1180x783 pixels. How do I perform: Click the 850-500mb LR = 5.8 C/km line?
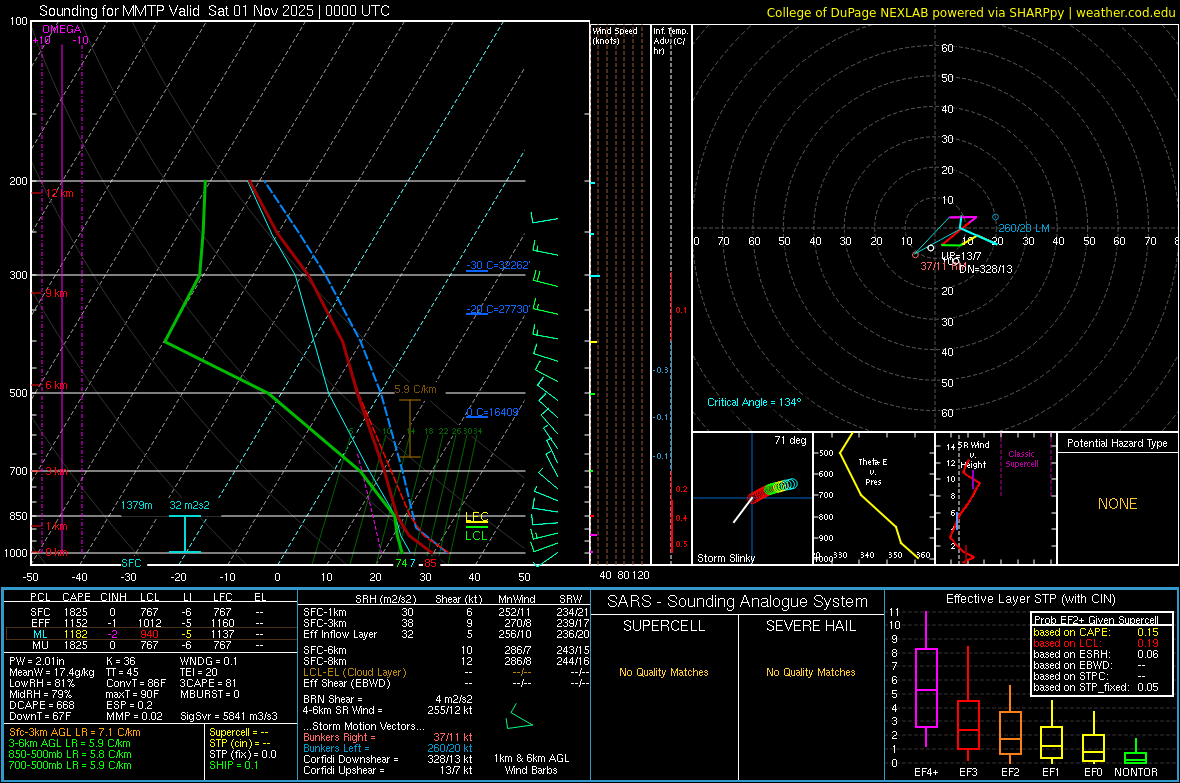[70, 754]
